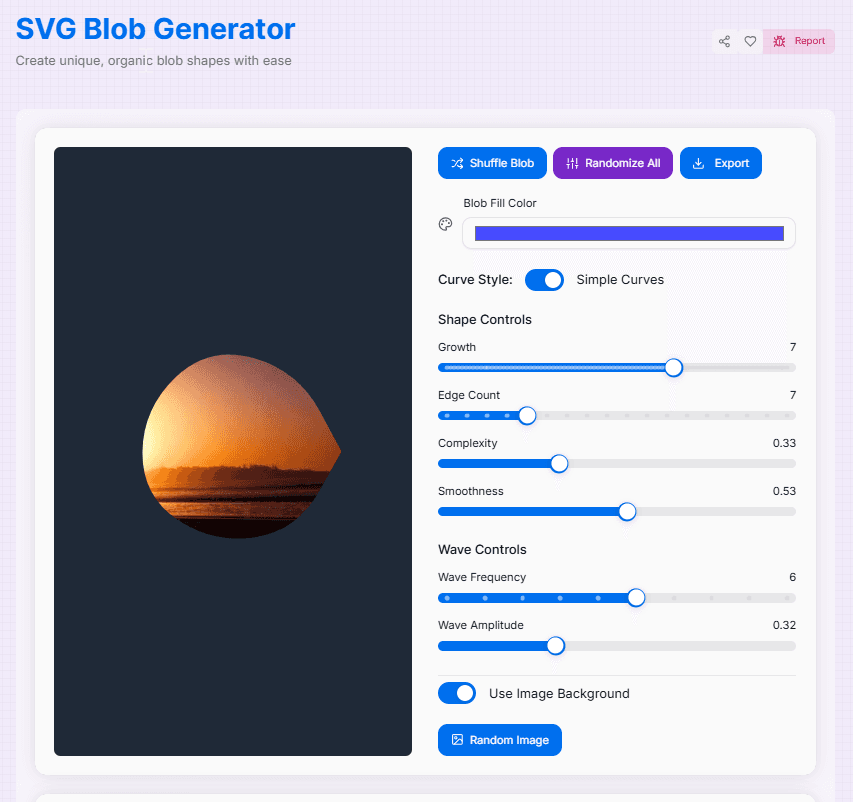
Task: Click the Wave Frequency slider handle
Action: pos(636,597)
